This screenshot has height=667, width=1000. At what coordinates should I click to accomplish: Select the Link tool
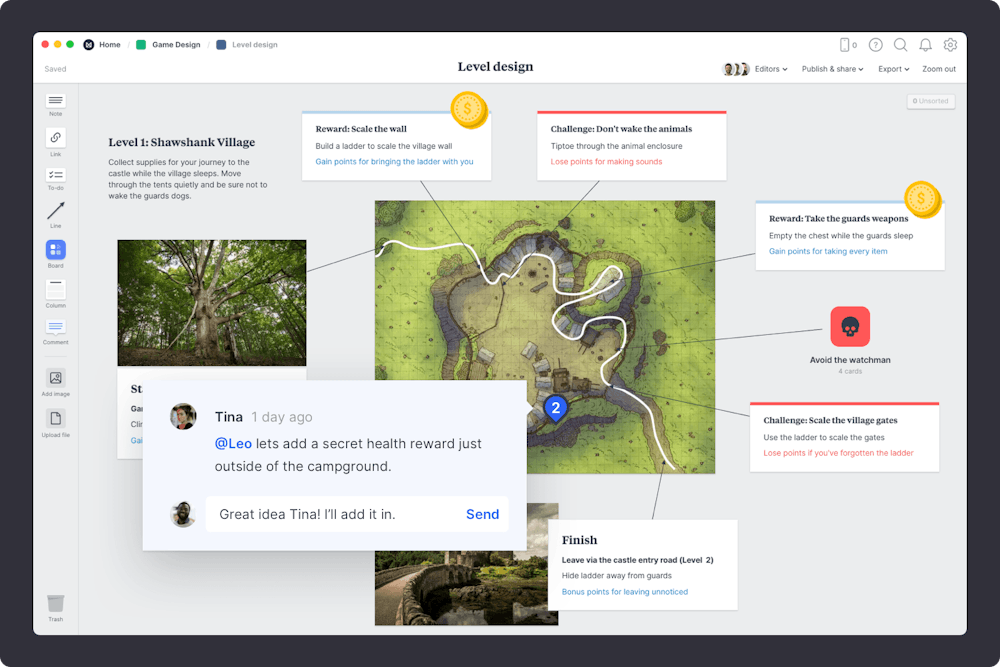pos(55,140)
